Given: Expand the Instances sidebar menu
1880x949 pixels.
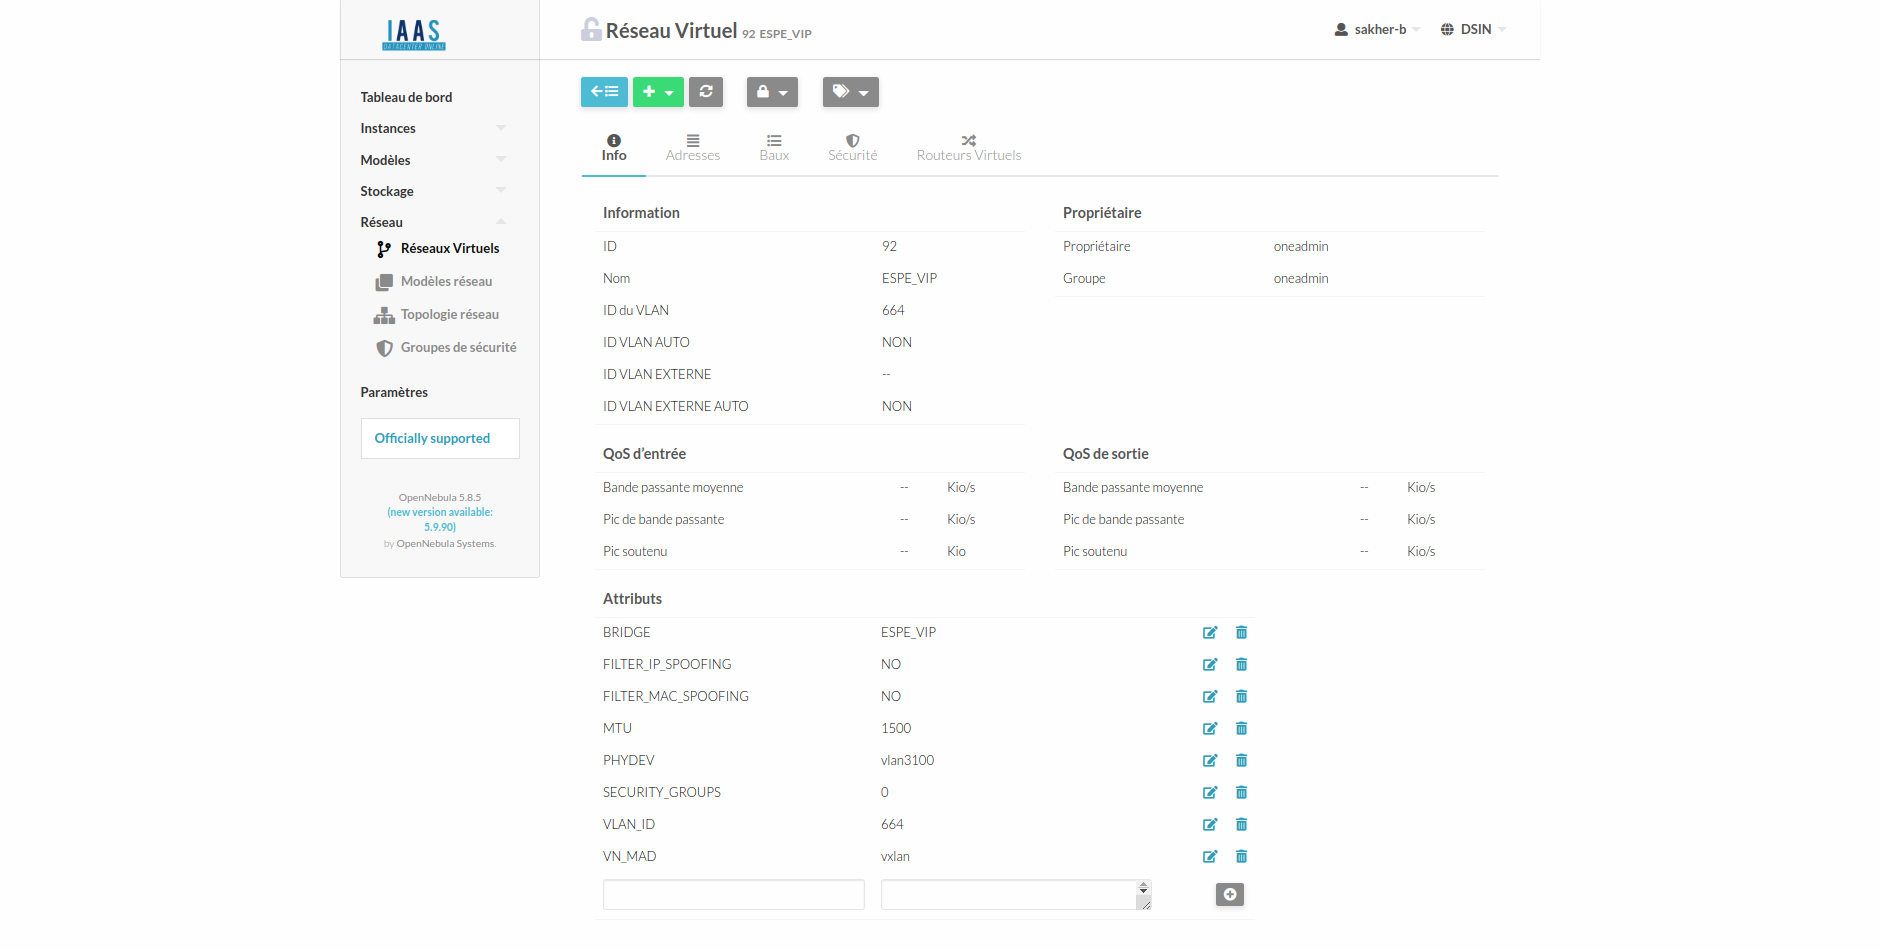Looking at the screenshot, I should click(432, 128).
